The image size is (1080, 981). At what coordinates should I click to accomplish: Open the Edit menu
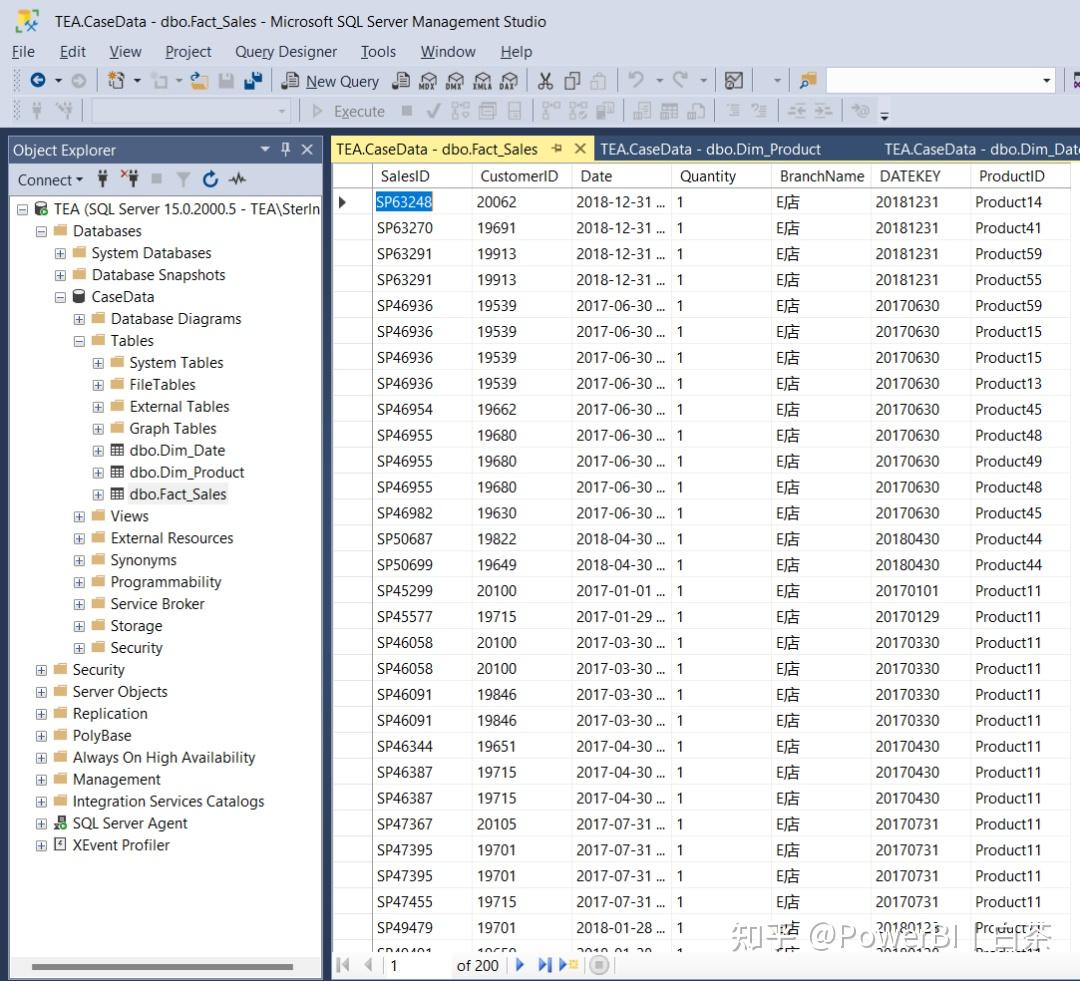[72, 52]
